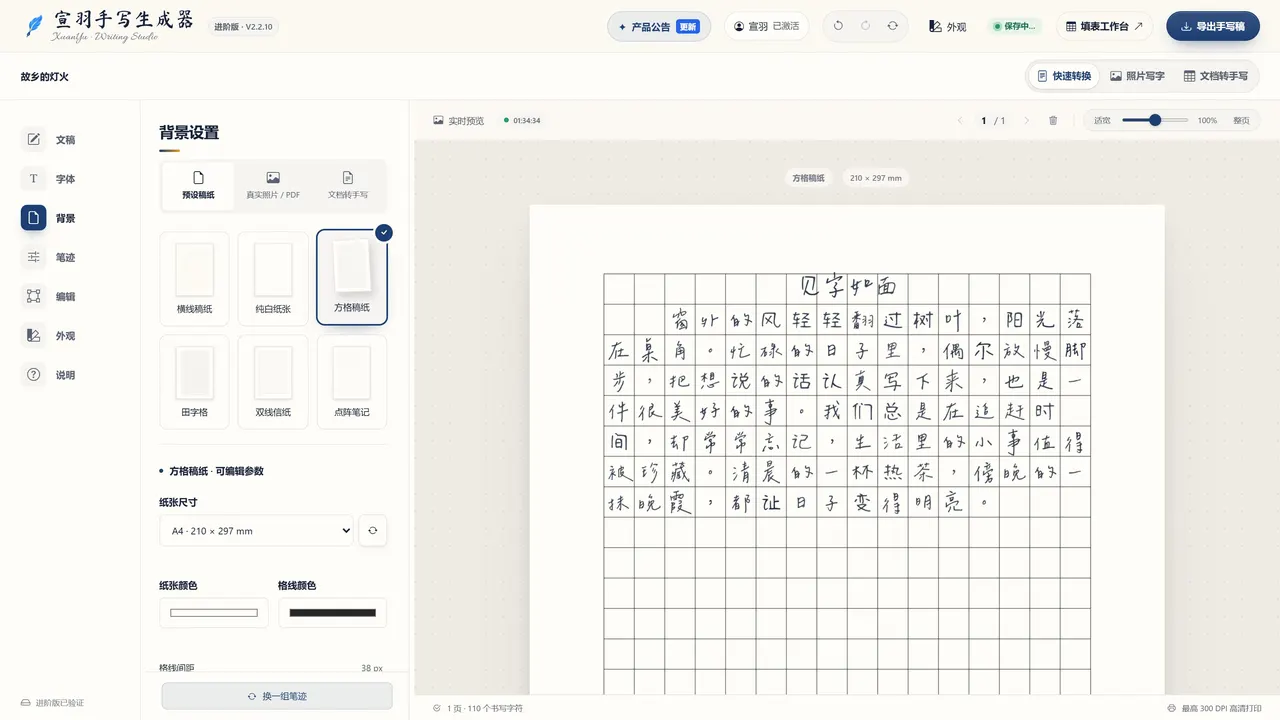This screenshot has width=1280, height=720.
Task: Click the 导出手写稿 export button
Action: (1213, 26)
